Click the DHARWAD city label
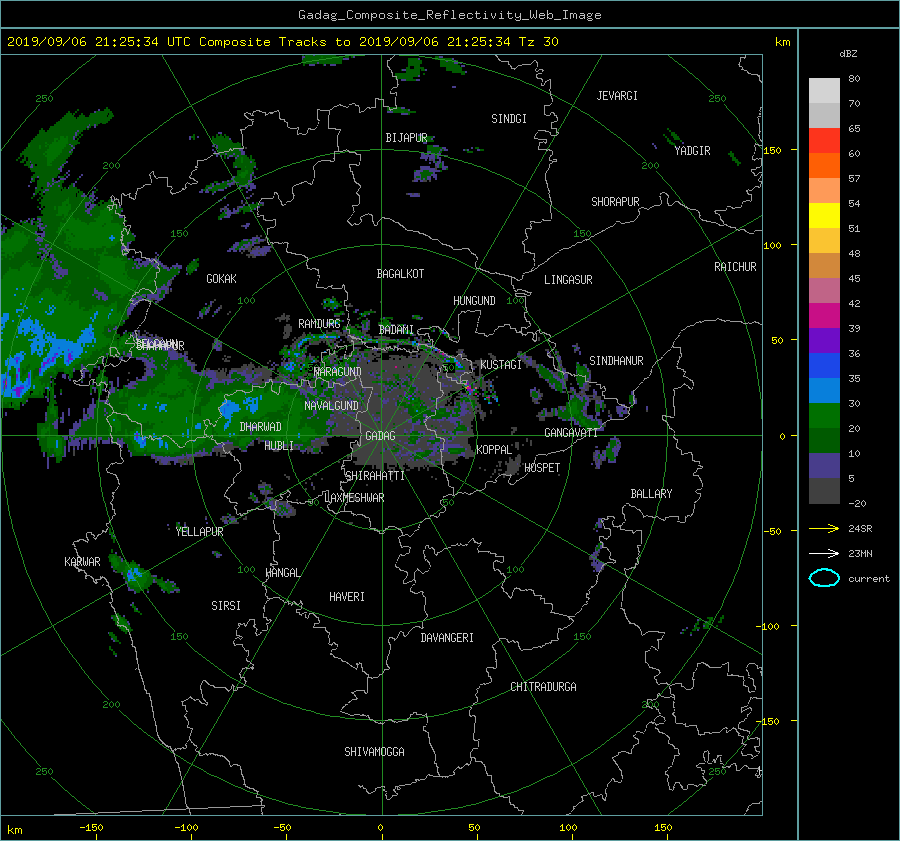This screenshot has width=900, height=841. tap(260, 427)
